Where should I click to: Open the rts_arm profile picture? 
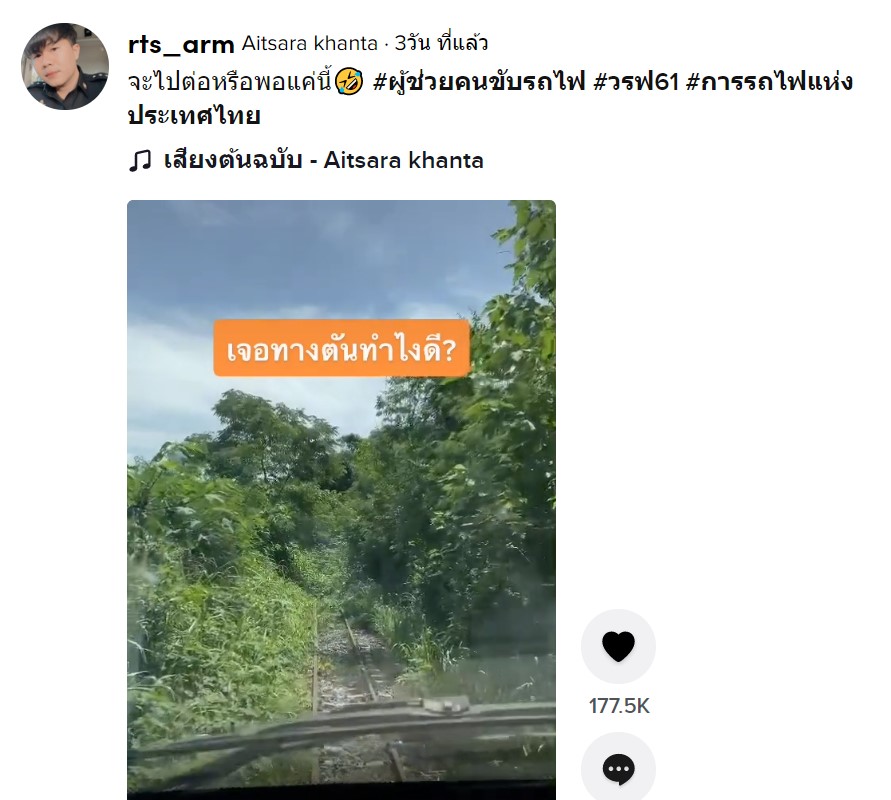65,66
